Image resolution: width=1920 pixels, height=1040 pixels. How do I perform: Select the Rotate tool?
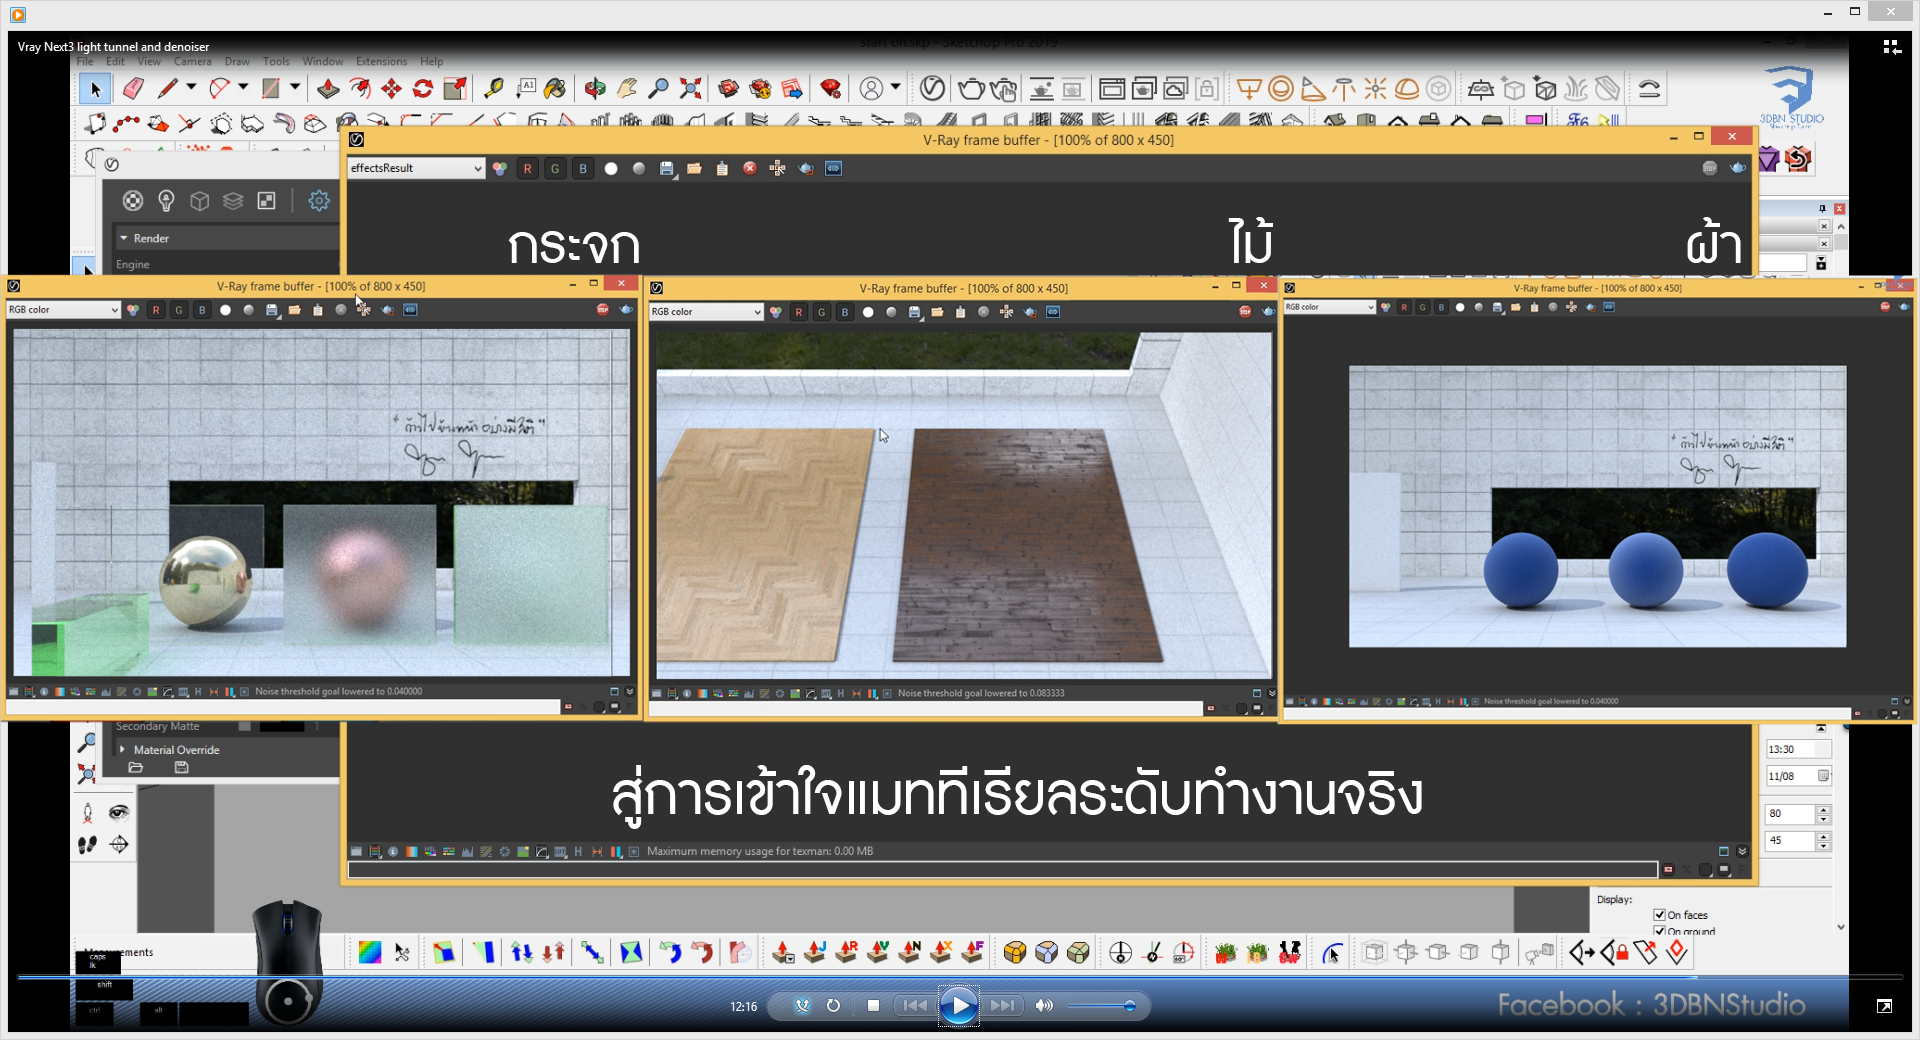pyautogui.click(x=423, y=89)
